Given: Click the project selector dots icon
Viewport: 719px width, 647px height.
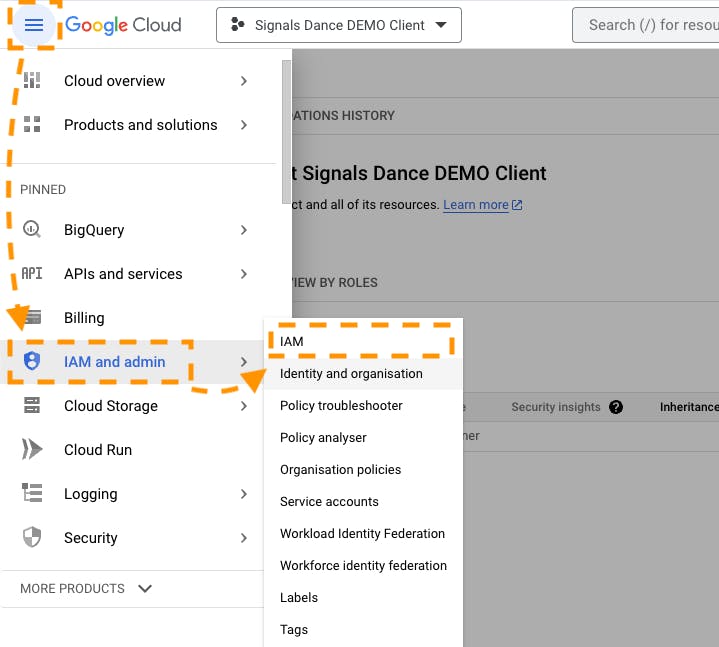Looking at the screenshot, I should click(237, 25).
